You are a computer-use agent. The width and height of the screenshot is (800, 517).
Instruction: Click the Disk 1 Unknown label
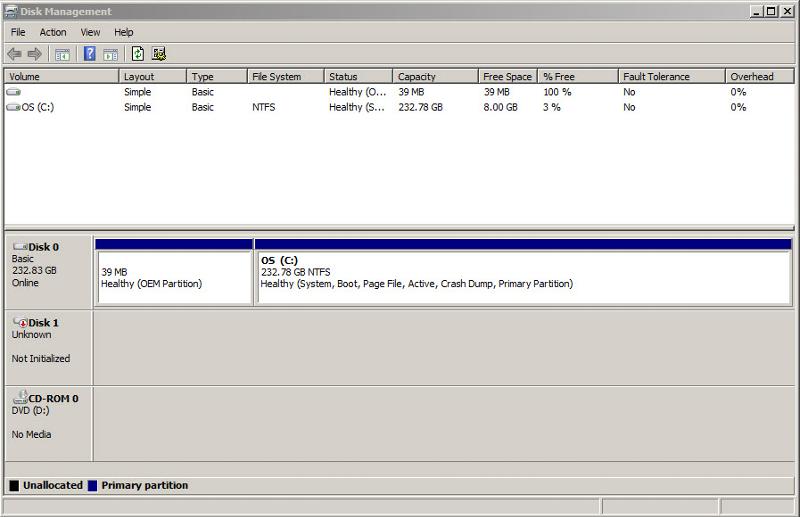coord(32,335)
